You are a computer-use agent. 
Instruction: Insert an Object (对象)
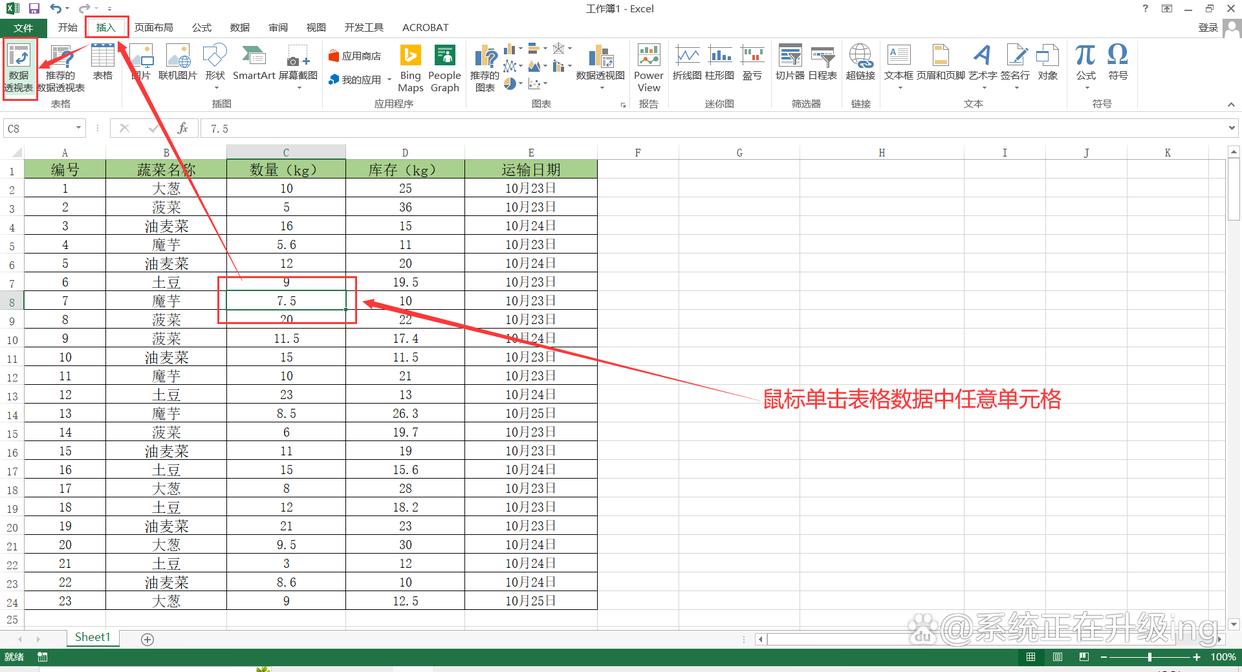pos(1048,63)
